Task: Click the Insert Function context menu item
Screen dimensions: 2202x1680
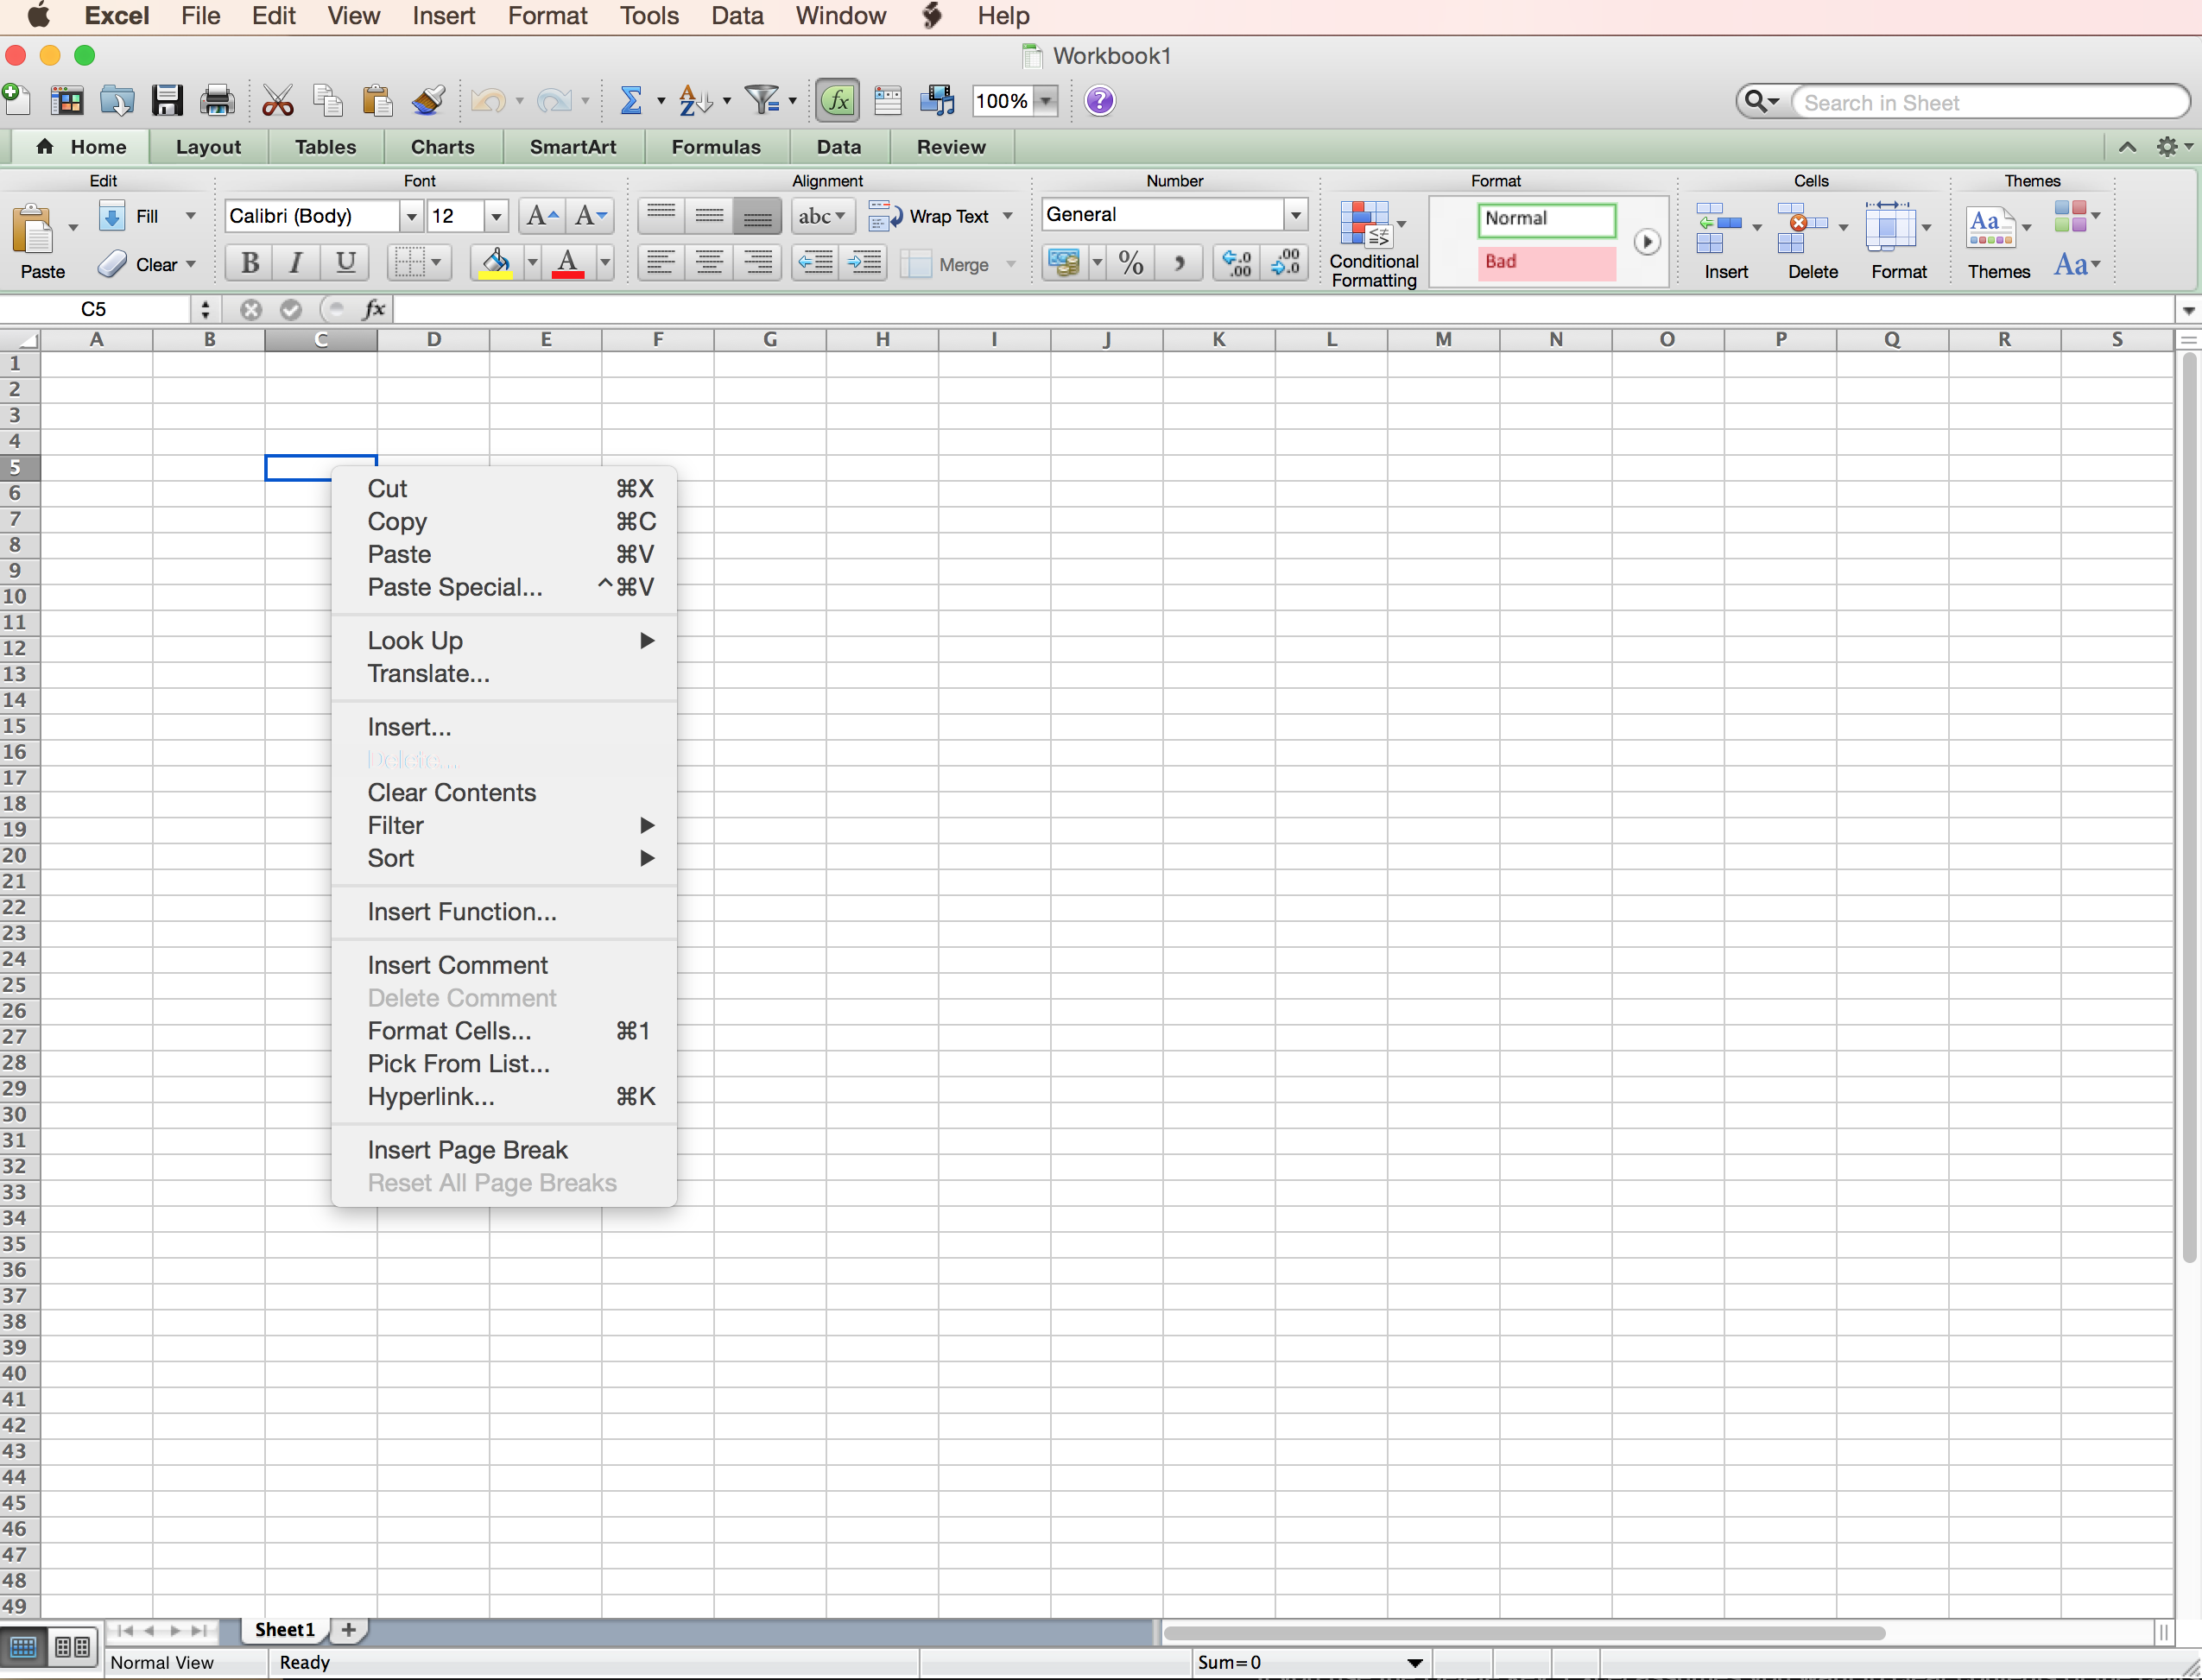Action: coord(460,911)
